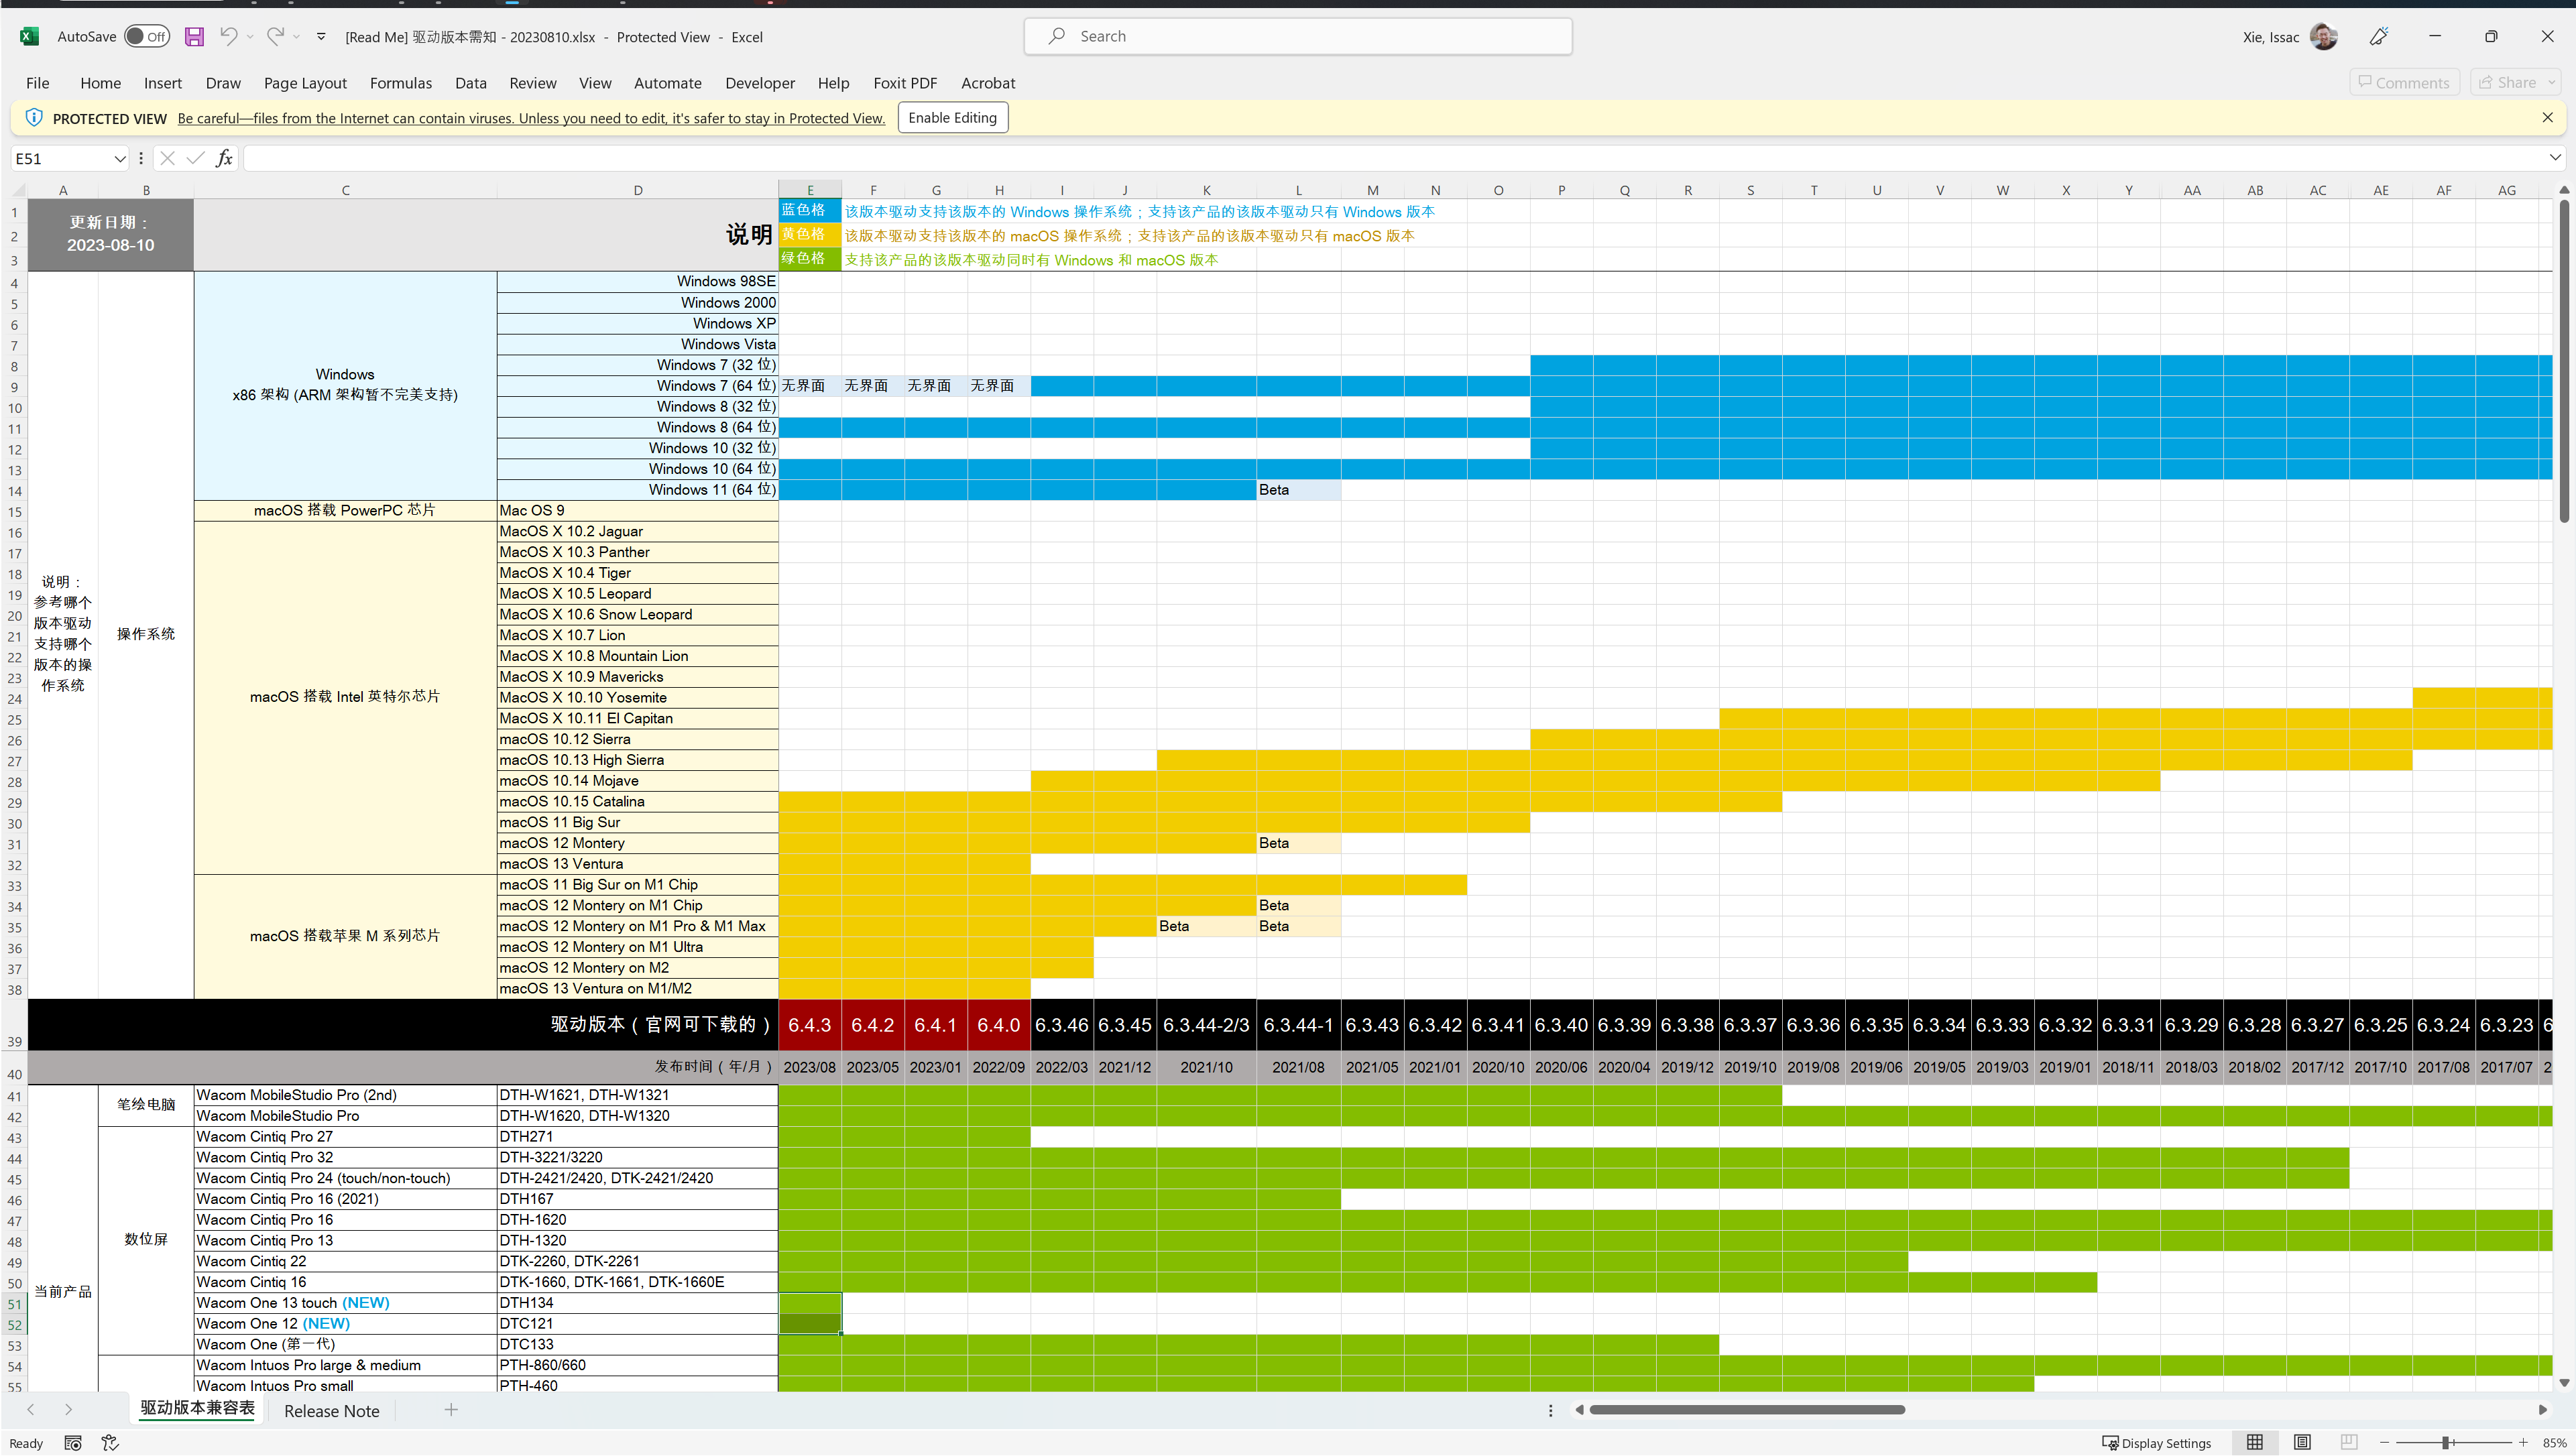Click the Select All corner triangle

tap(19, 190)
